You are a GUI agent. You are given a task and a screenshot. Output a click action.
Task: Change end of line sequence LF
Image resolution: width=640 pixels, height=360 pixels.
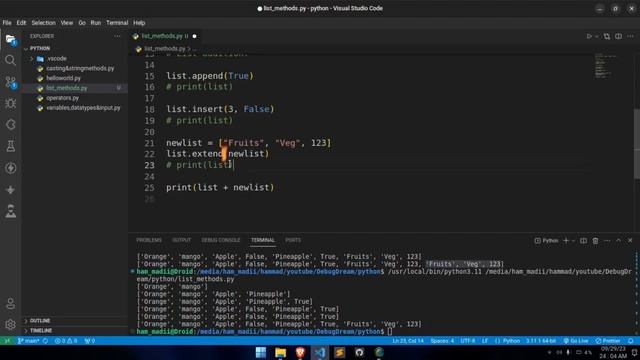pyautogui.click(x=485, y=341)
